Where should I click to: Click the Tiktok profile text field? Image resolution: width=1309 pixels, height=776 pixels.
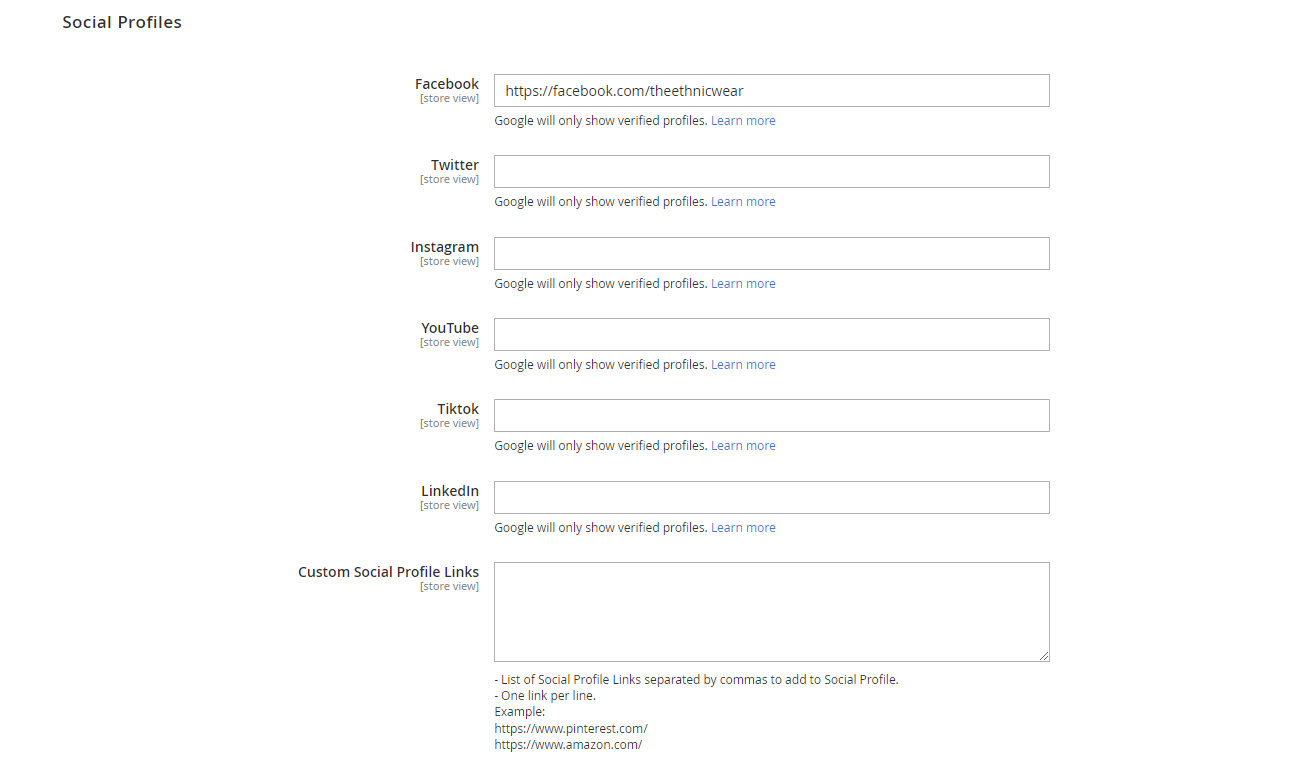coord(771,416)
